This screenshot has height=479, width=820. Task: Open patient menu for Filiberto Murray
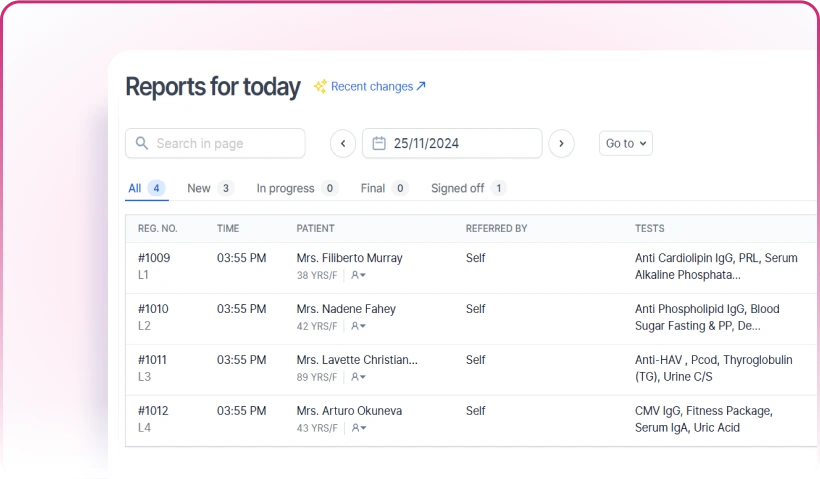pos(358,275)
